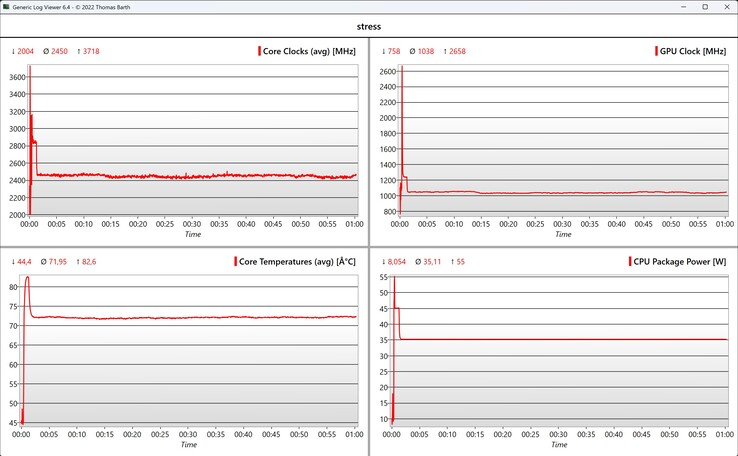Click the red legend marker for Core Clocks
This screenshot has width=738, height=456.
pos(259,51)
